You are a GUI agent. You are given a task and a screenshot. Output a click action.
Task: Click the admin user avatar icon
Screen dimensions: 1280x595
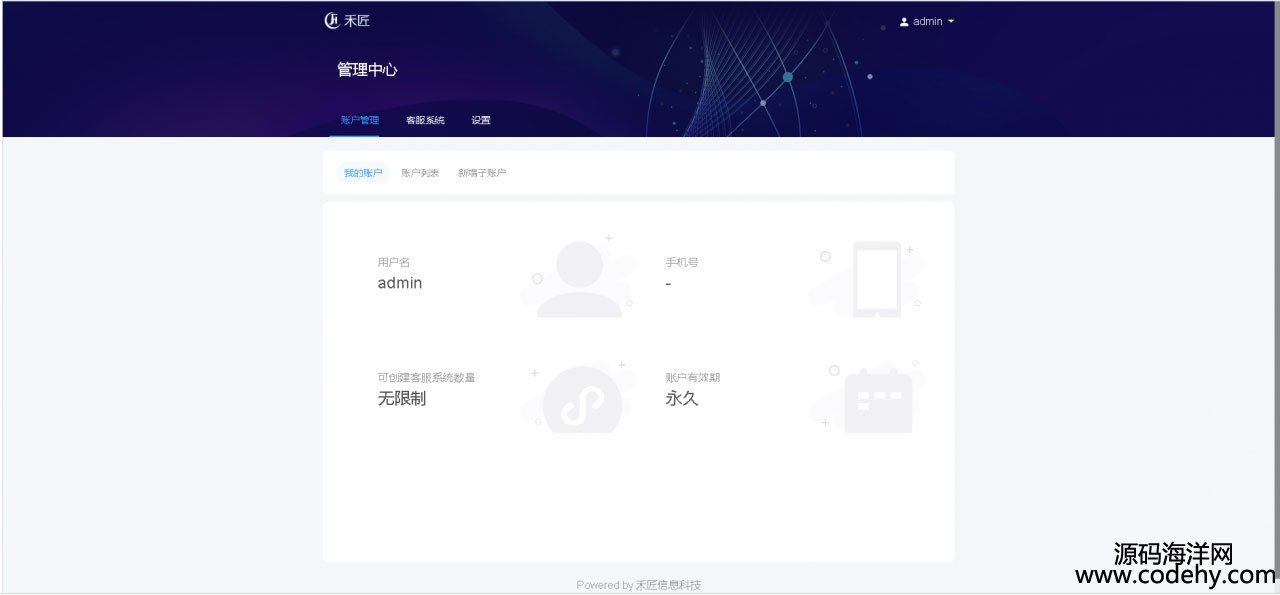pos(904,21)
